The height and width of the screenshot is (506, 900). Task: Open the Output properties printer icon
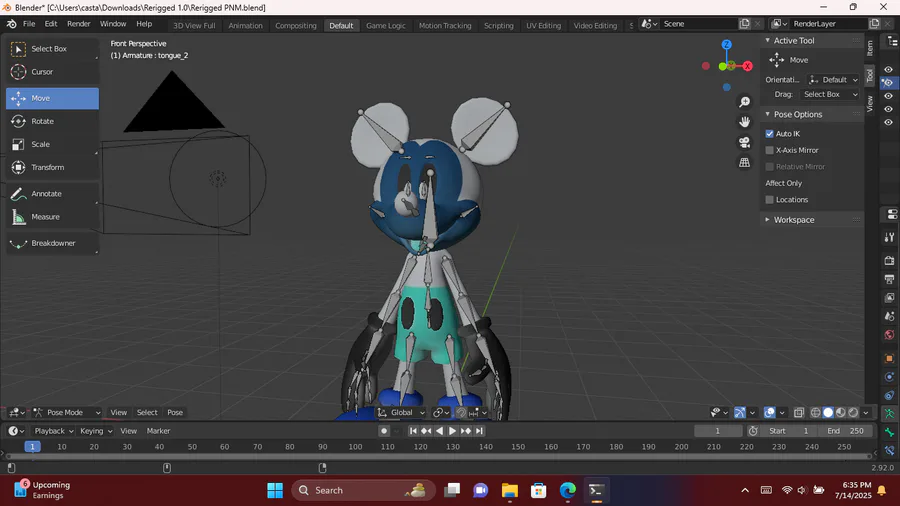click(889, 279)
